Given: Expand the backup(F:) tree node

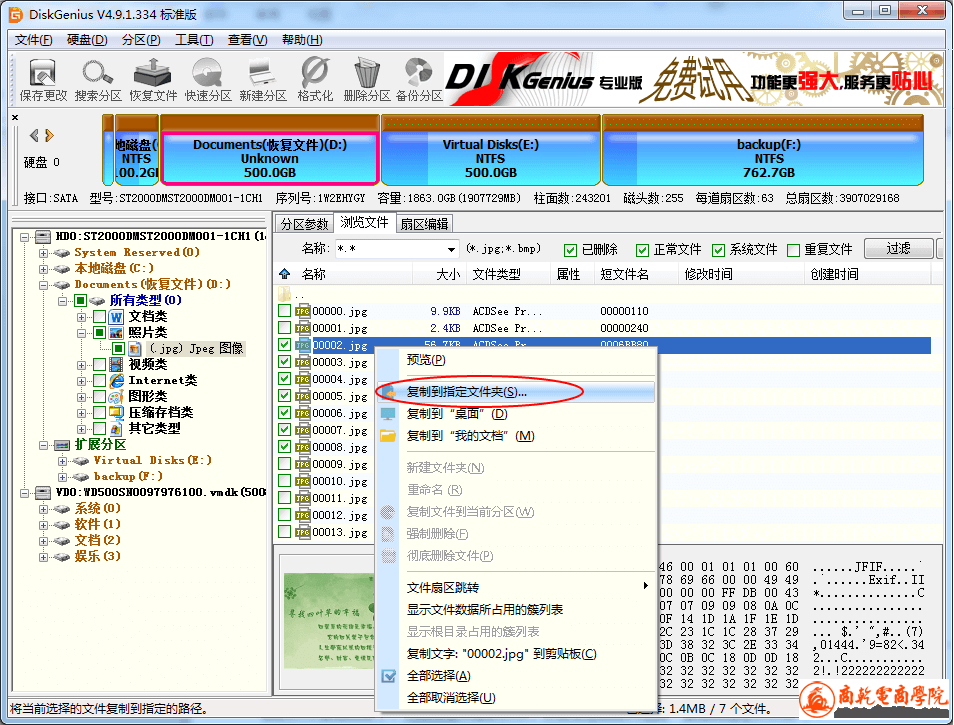Looking at the screenshot, I should (x=62, y=477).
